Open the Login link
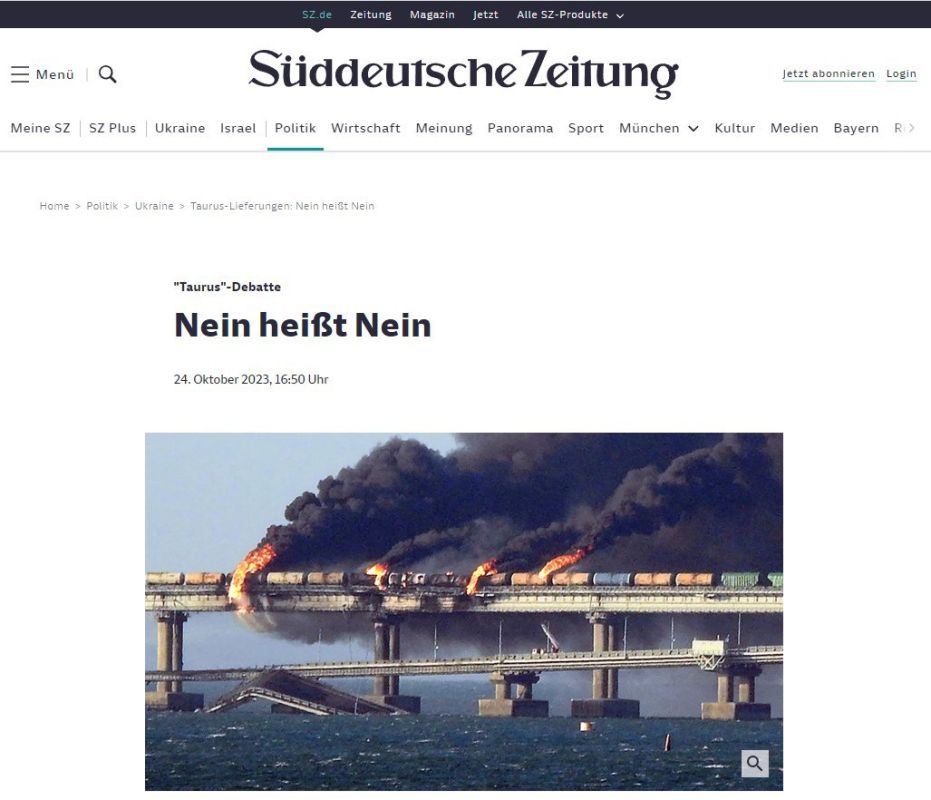 pos(901,74)
